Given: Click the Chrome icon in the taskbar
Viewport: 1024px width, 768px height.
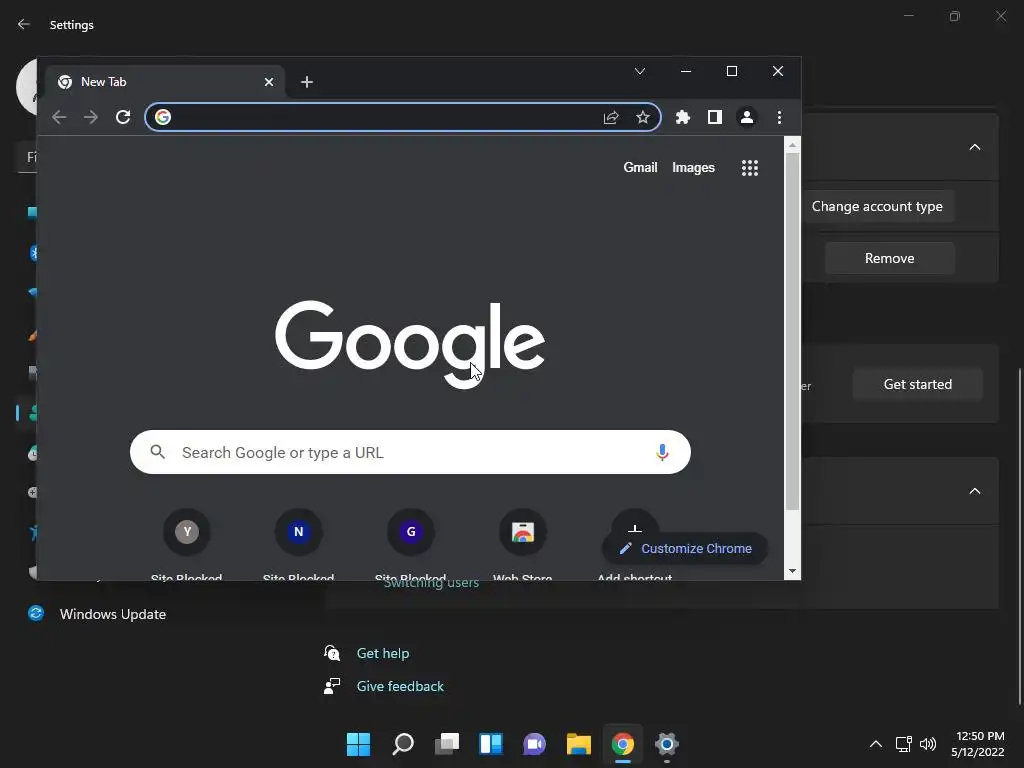Looking at the screenshot, I should pyautogui.click(x=622, y=744).
